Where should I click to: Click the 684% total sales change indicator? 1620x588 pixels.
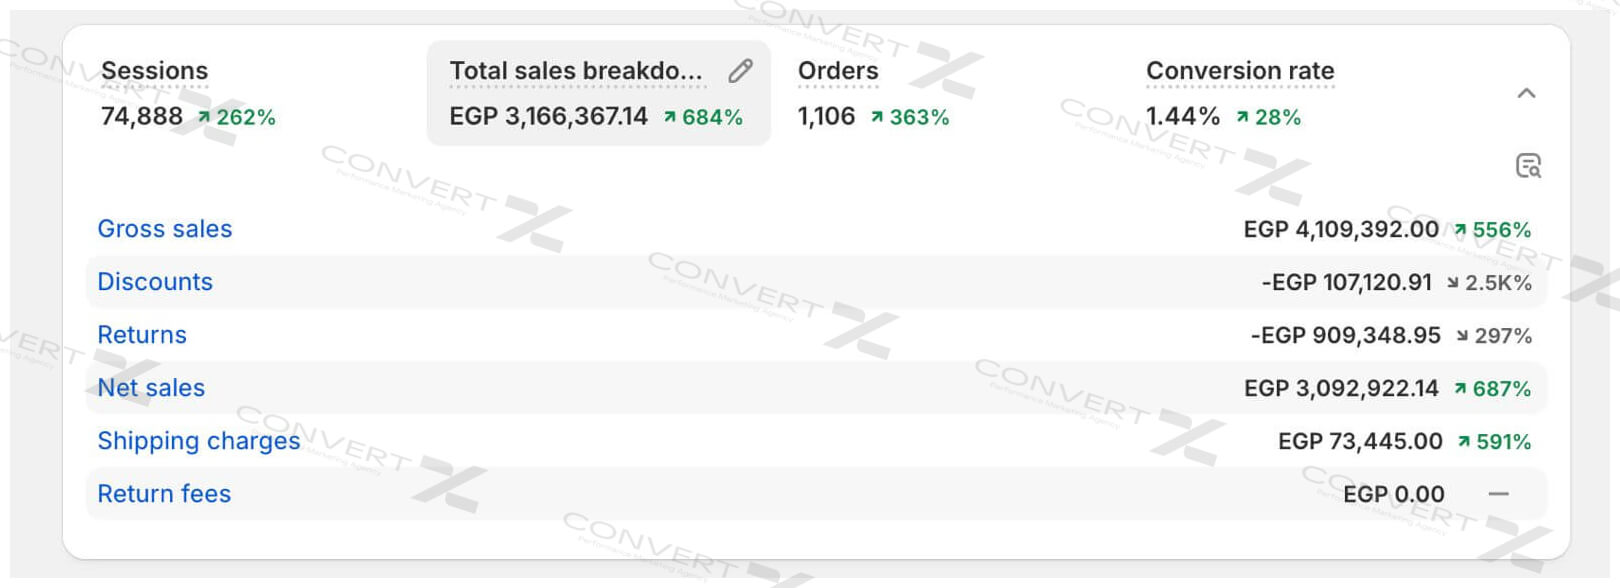[703, 117]
